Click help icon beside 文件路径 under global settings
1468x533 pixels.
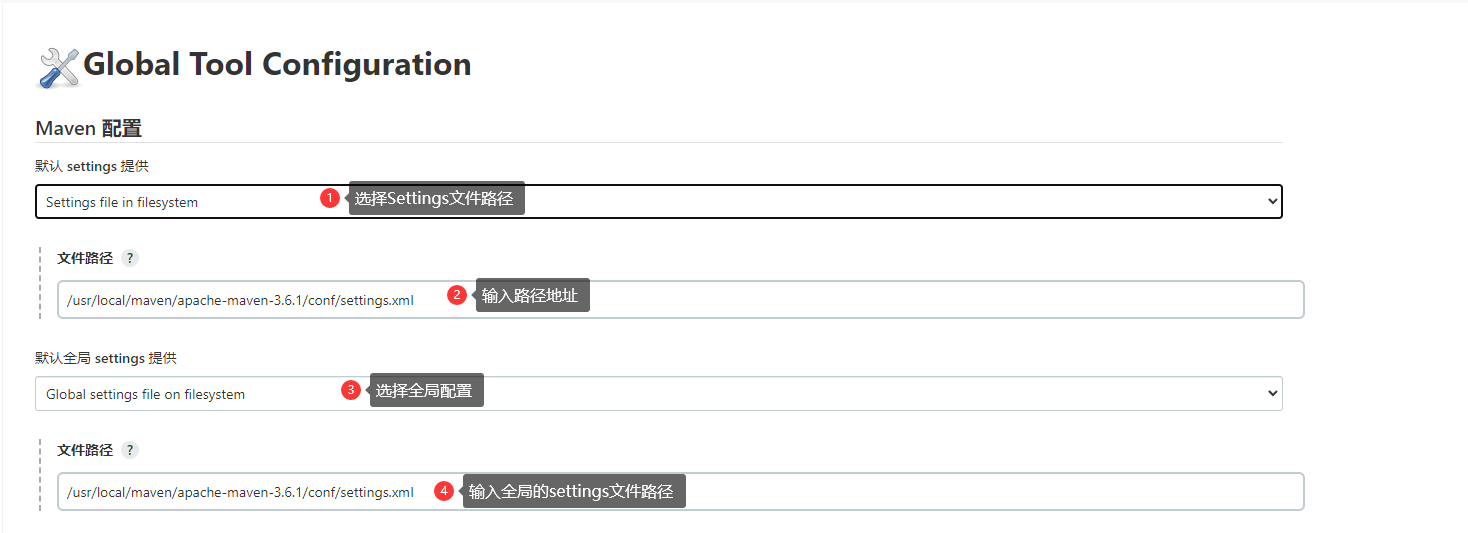(x=130, y=450)
